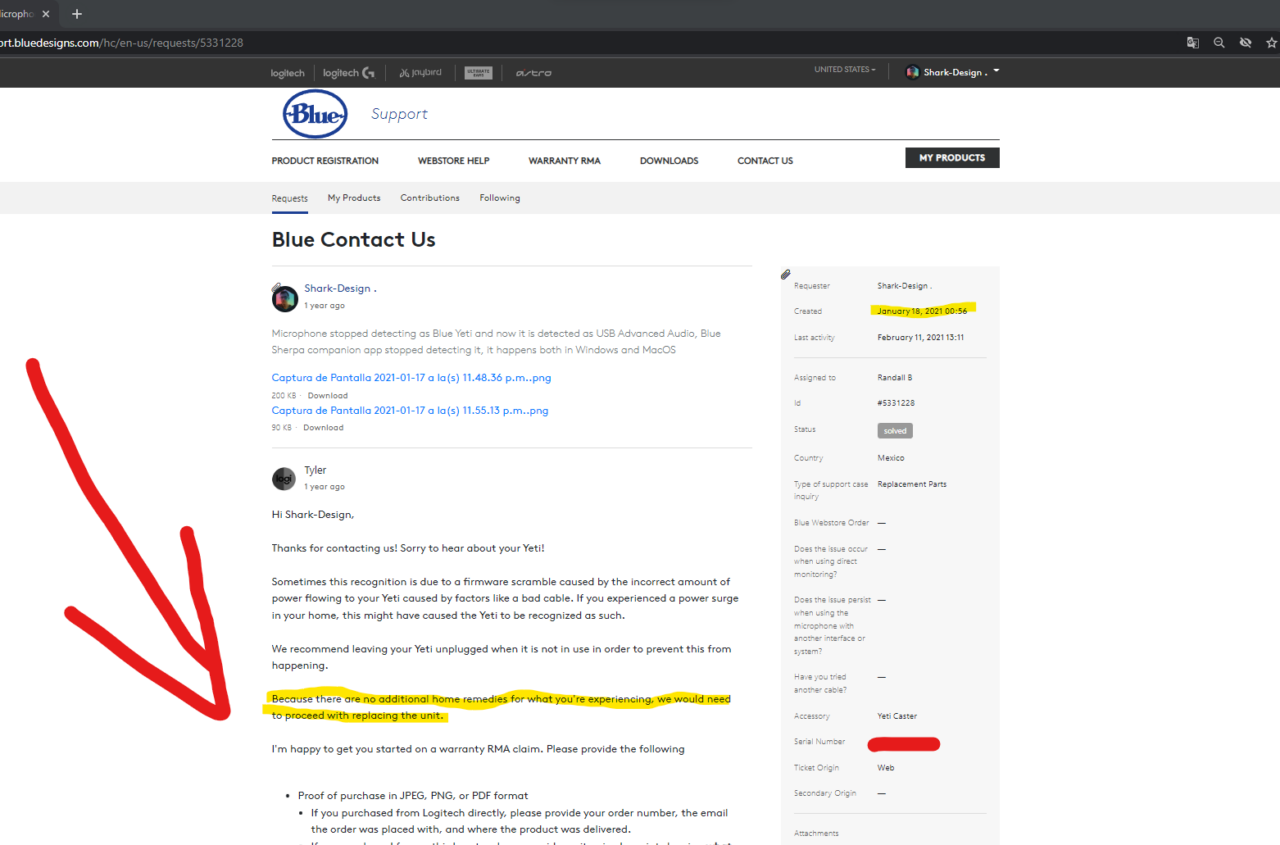Click the browser address bar URL
The width and height of the screenshot is (1280, 845).
[x=122, y=43]
